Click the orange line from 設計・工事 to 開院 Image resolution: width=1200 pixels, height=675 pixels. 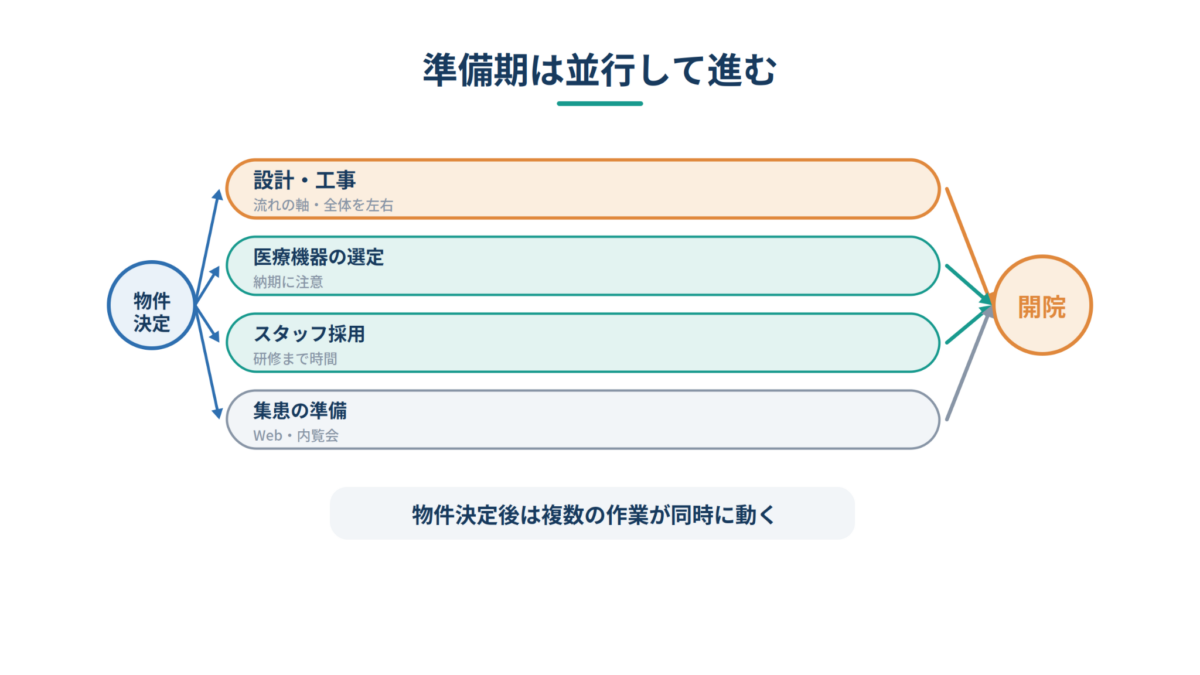(967, 242)
